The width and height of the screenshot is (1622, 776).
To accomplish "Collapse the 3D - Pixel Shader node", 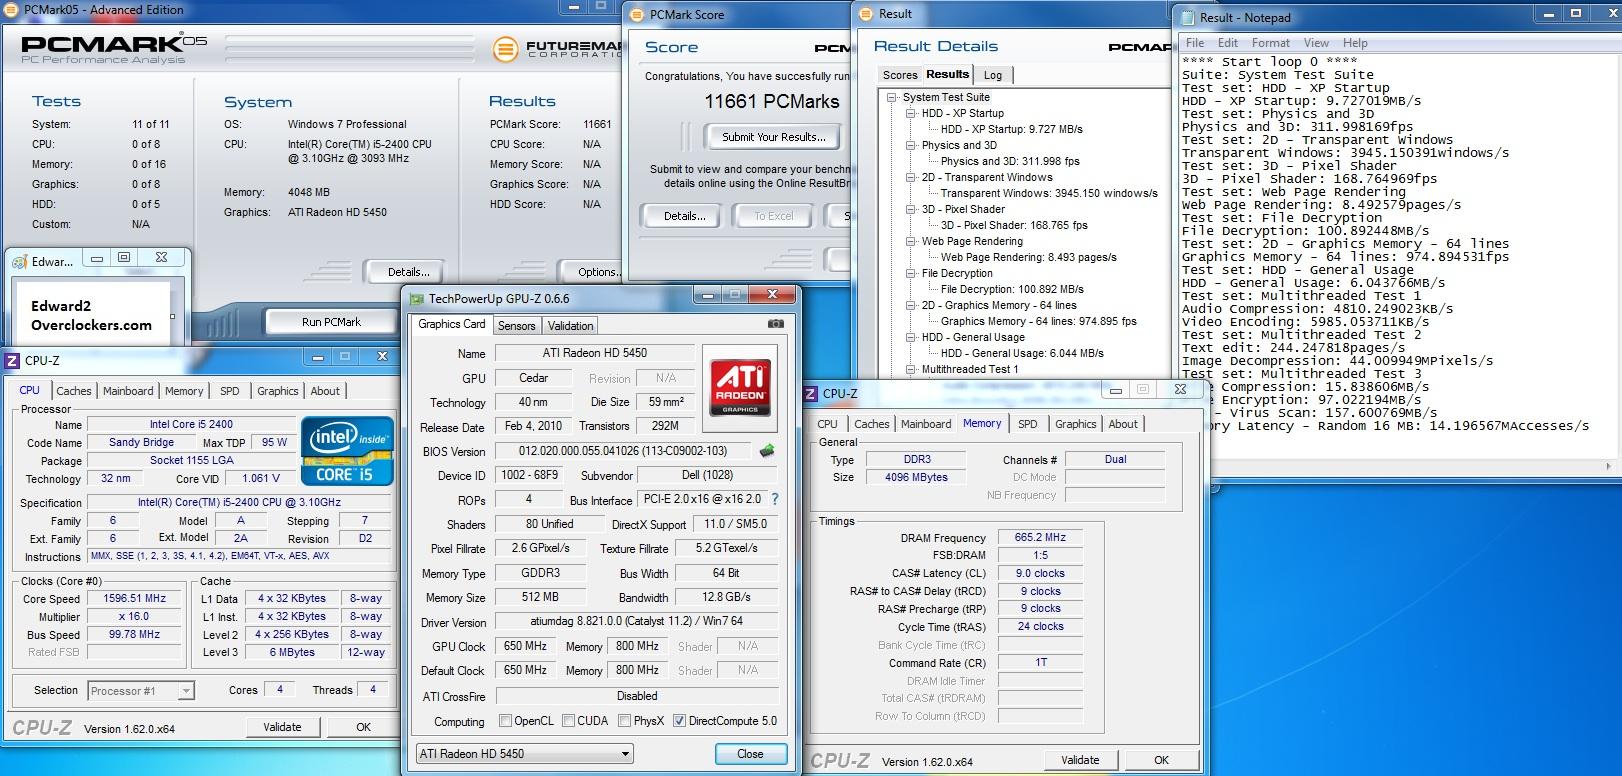I will click(910, 209).
